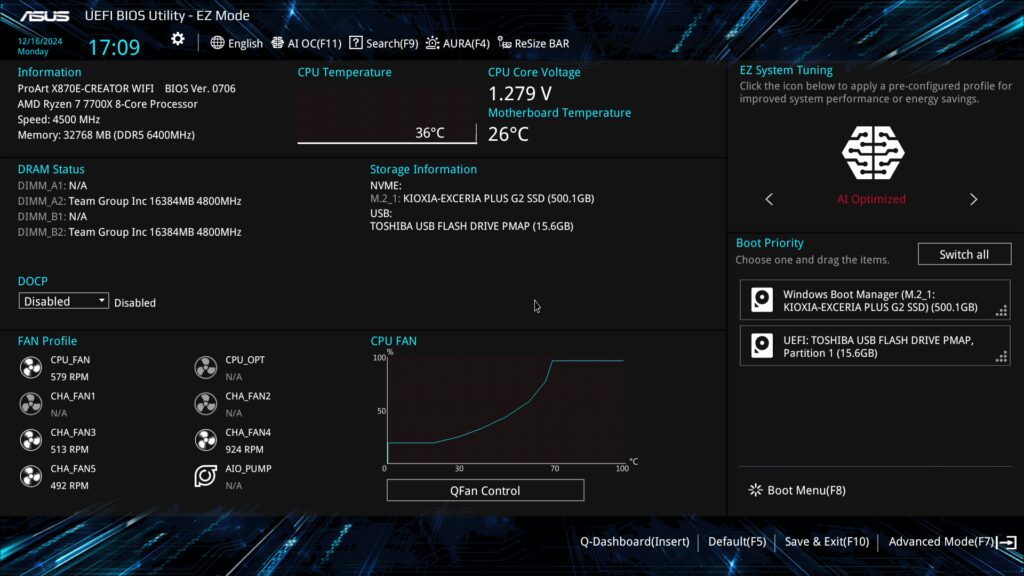
Task: Click the CPU_OPT fan icon
Action: (205, 368)
